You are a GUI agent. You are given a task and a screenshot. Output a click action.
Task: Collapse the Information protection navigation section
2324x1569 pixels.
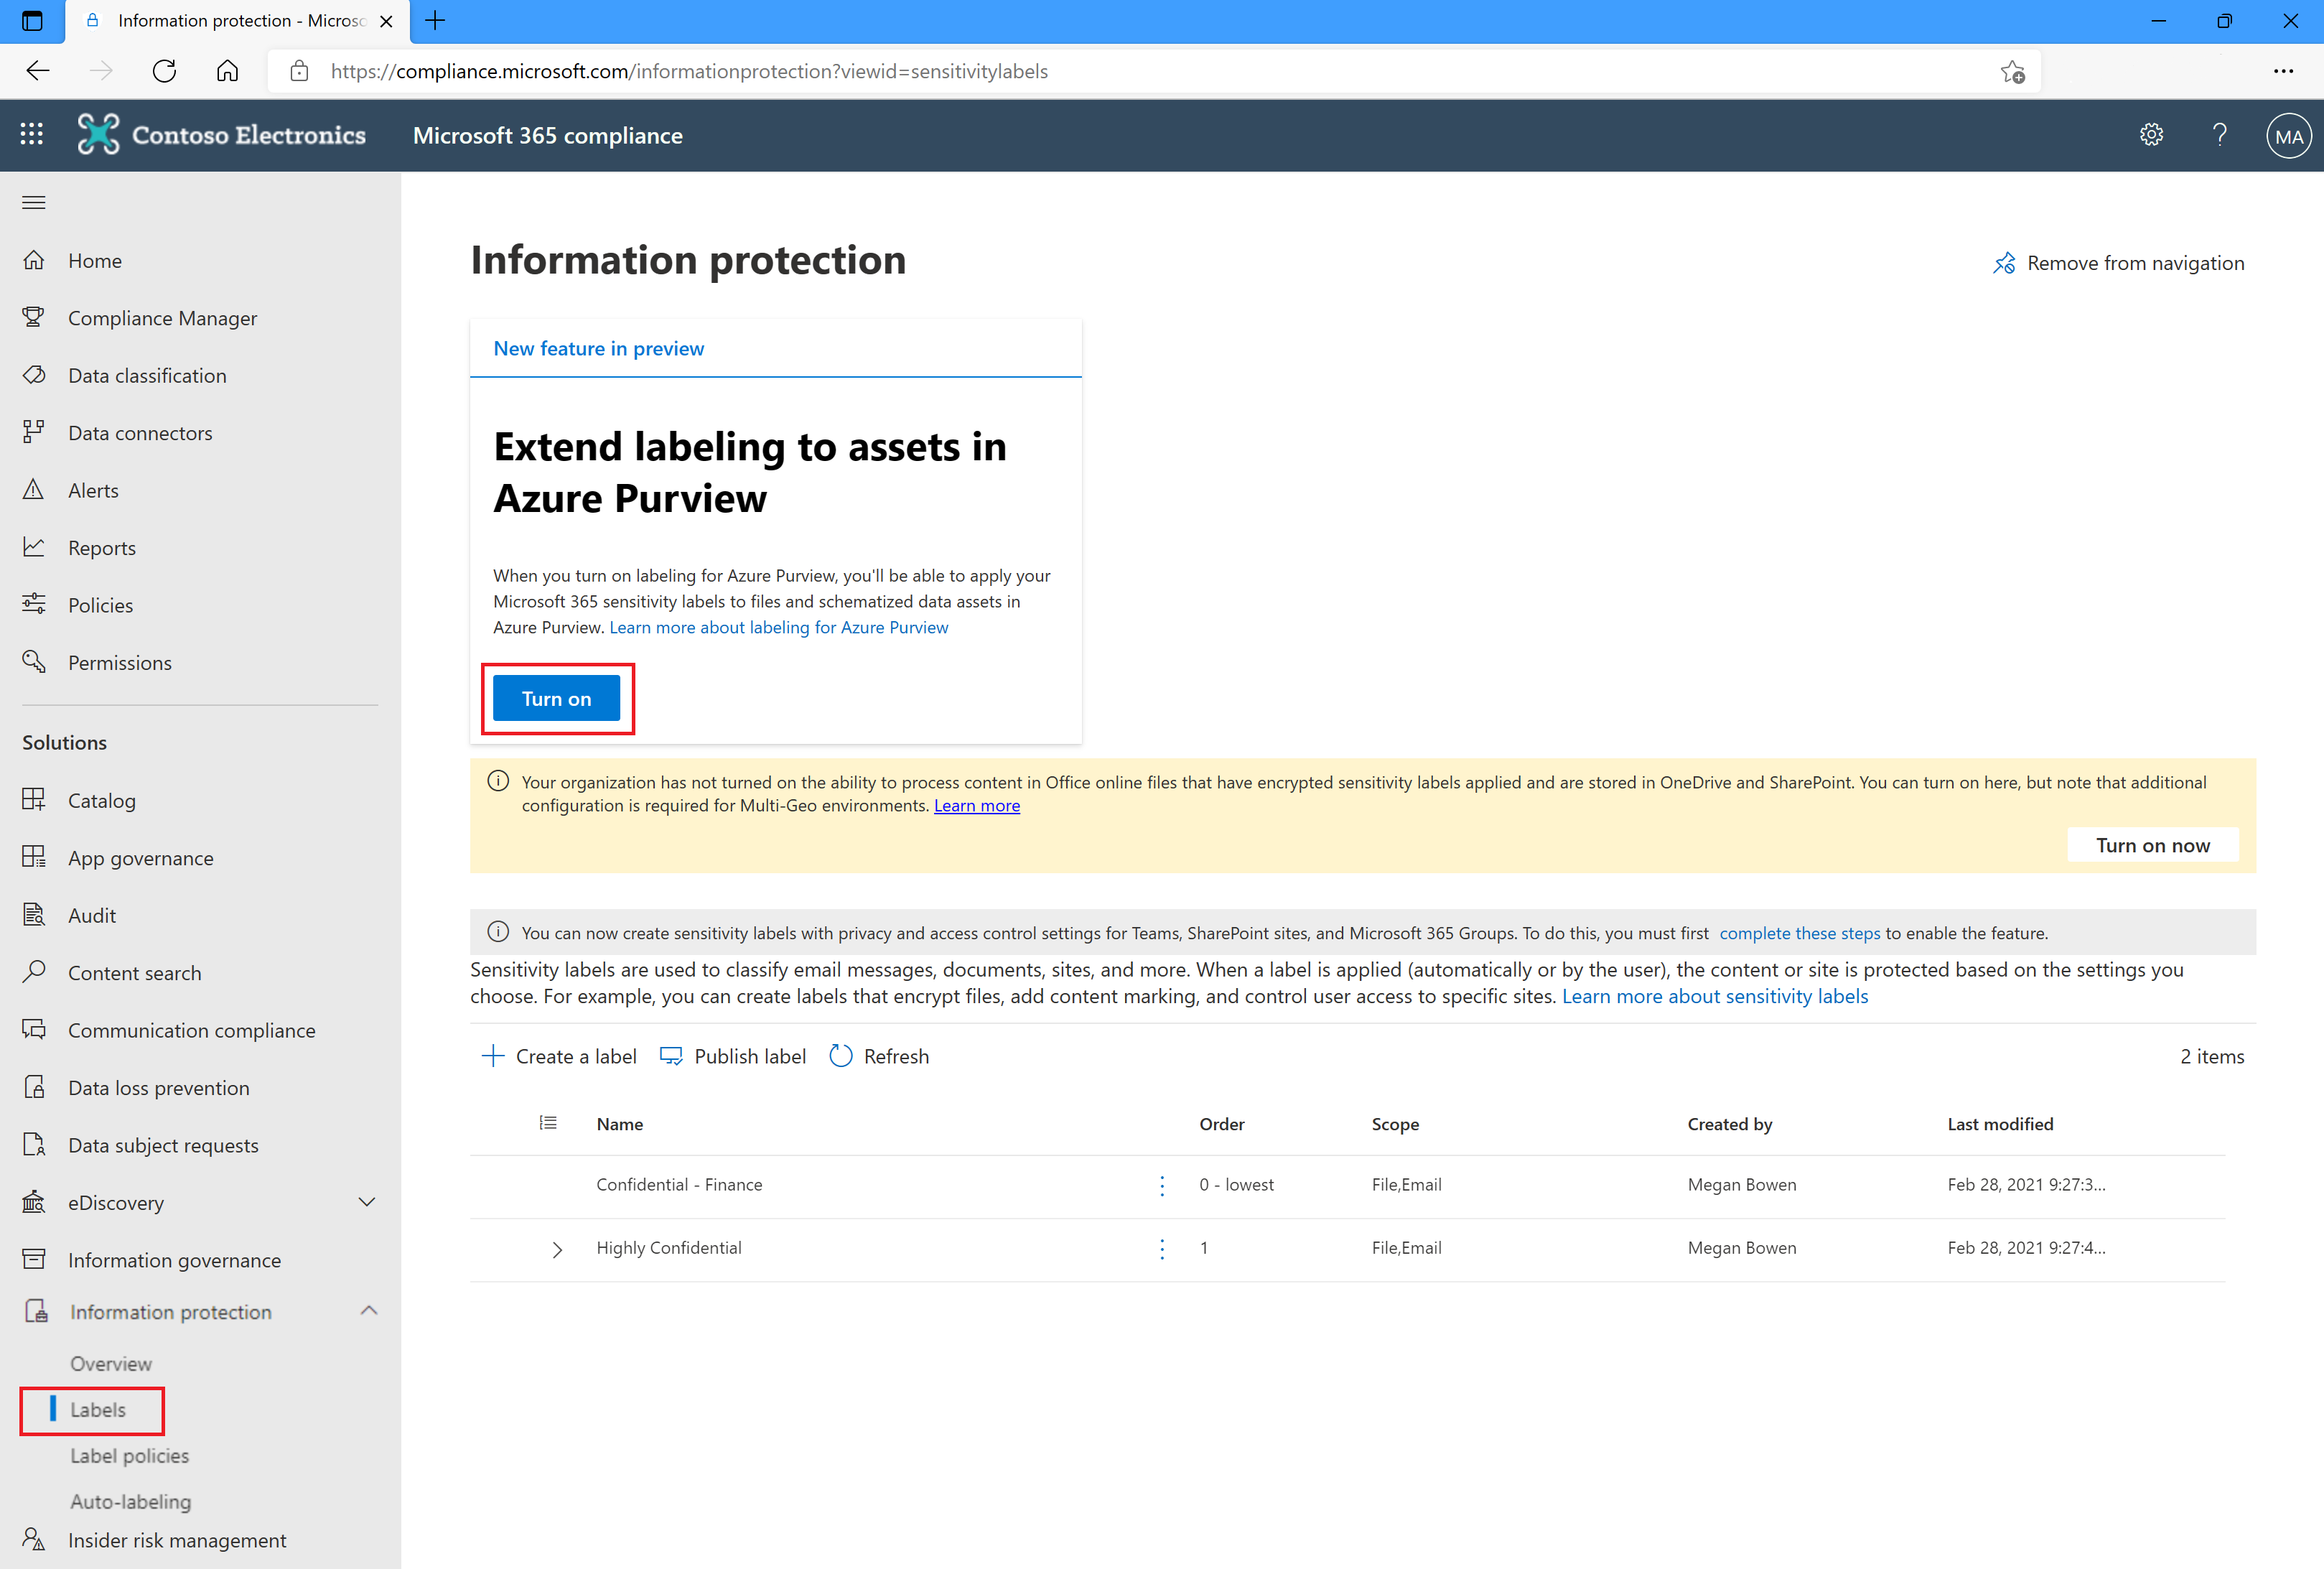tap(368, 1311)
